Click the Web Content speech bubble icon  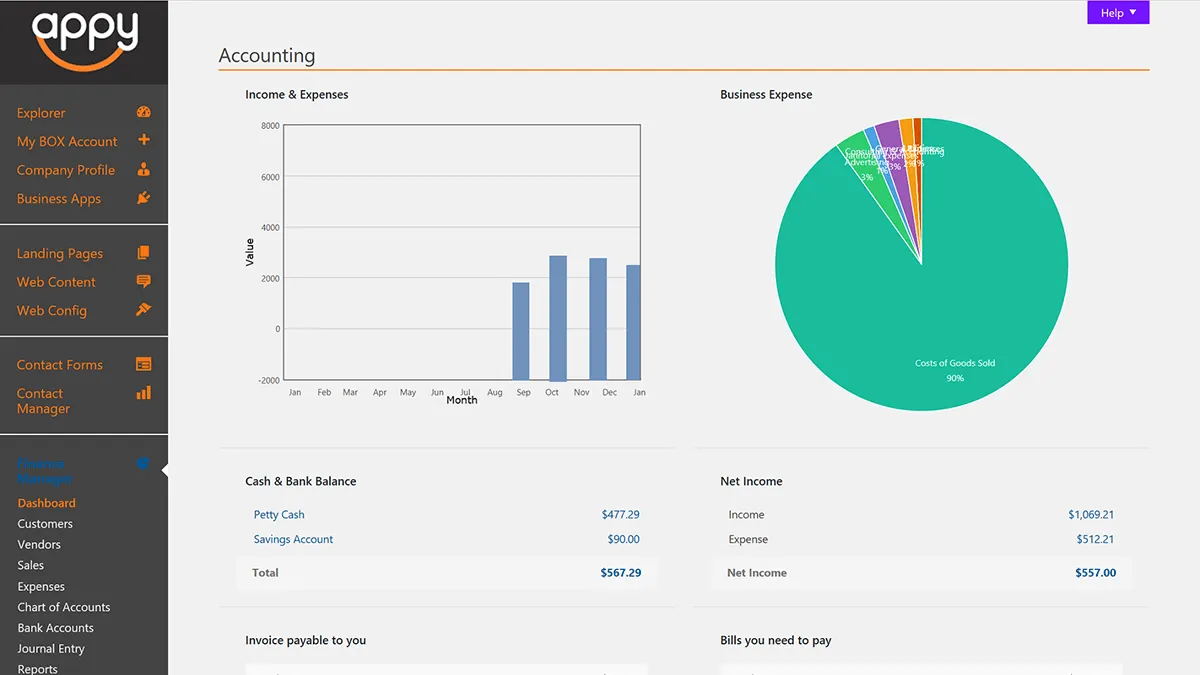click(143, 281)
